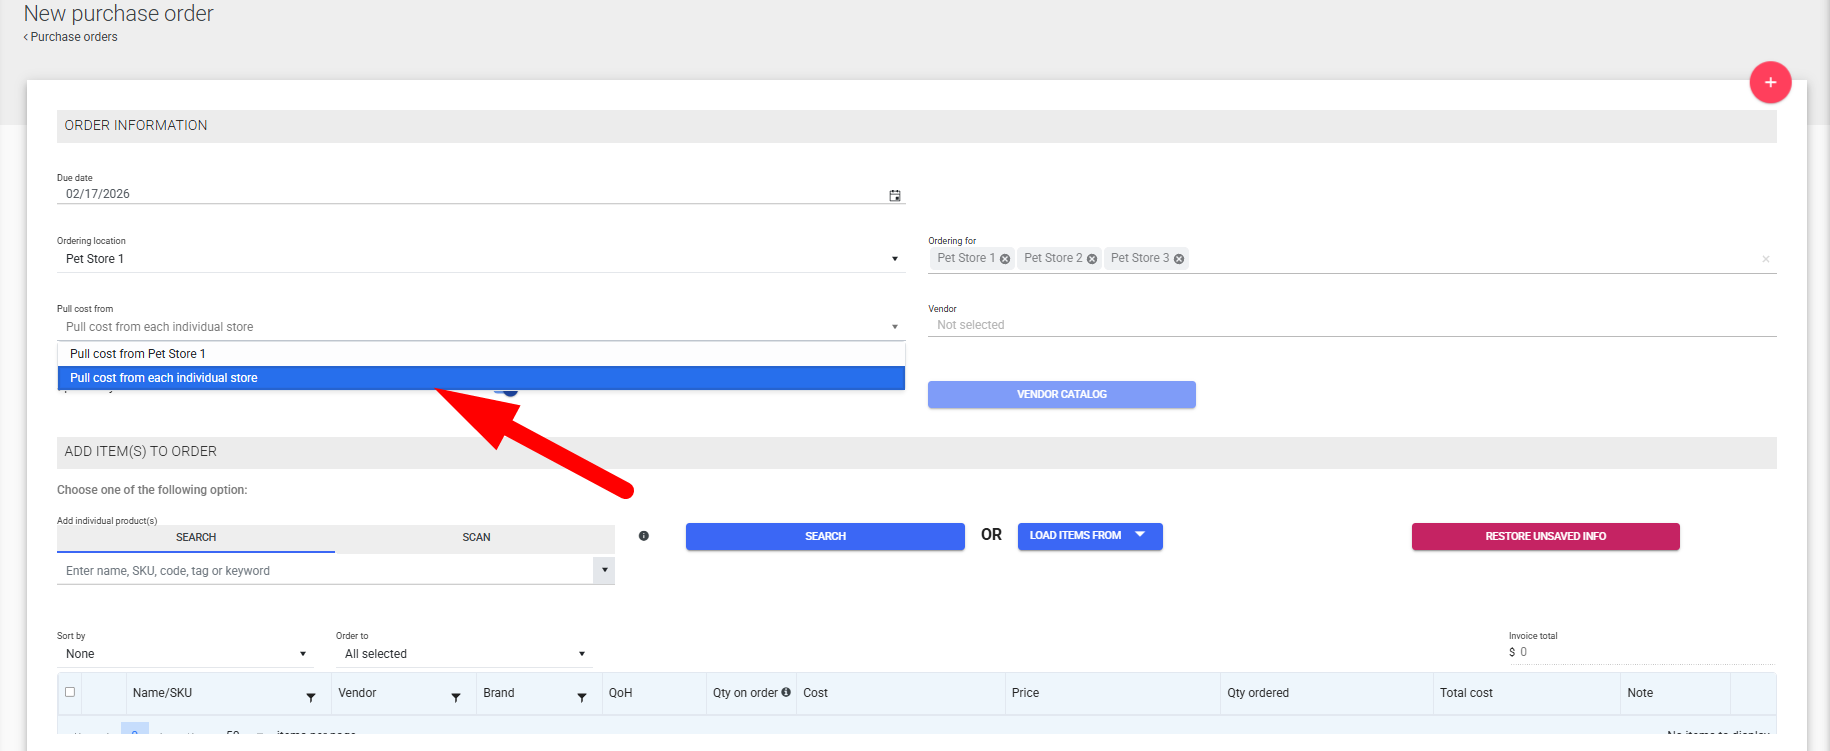Click the Brand column filter icon
This screenshot has height=751, width=1830.
[x=582, y=697]
